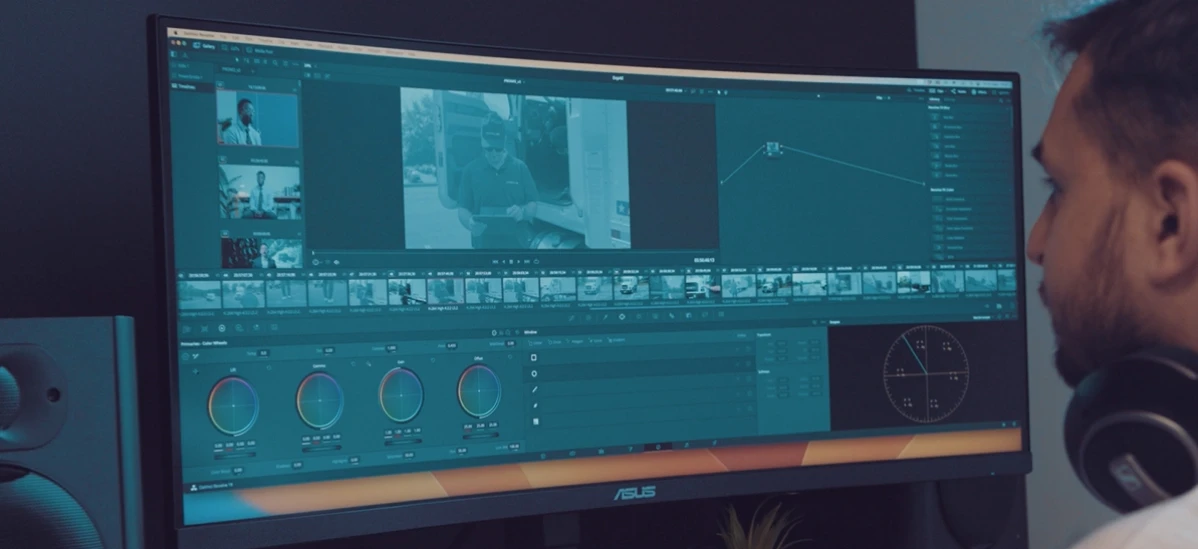Select the polygon pen window icon
The image size is (1198, 549).
pos(535,389)
